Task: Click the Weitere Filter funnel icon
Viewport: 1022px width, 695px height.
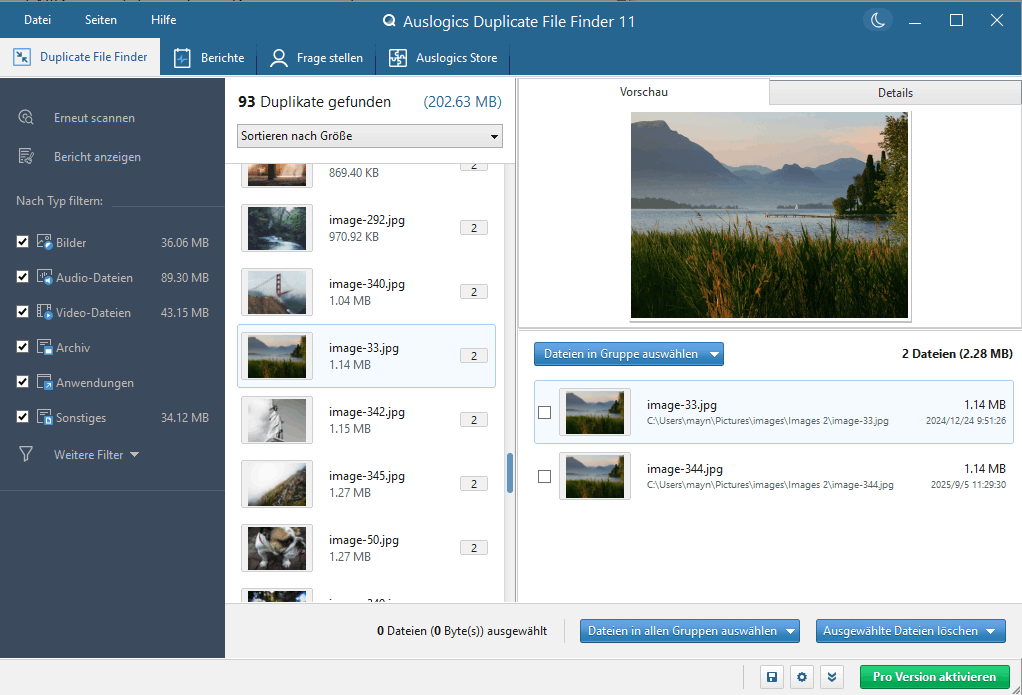Action: (25, 454)
